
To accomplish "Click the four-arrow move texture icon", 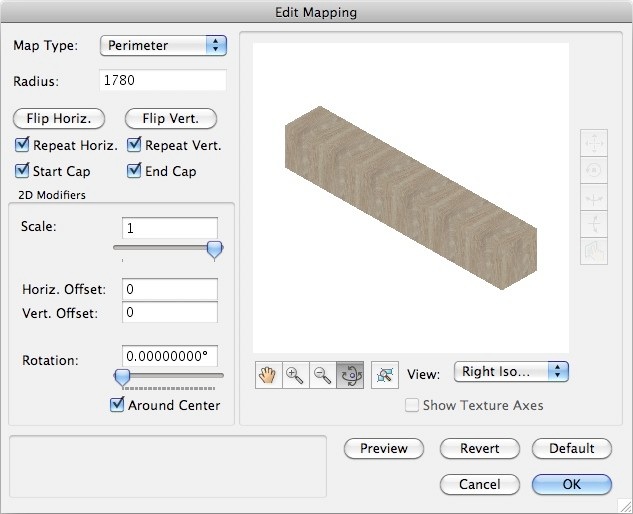I will pos(593,143).
